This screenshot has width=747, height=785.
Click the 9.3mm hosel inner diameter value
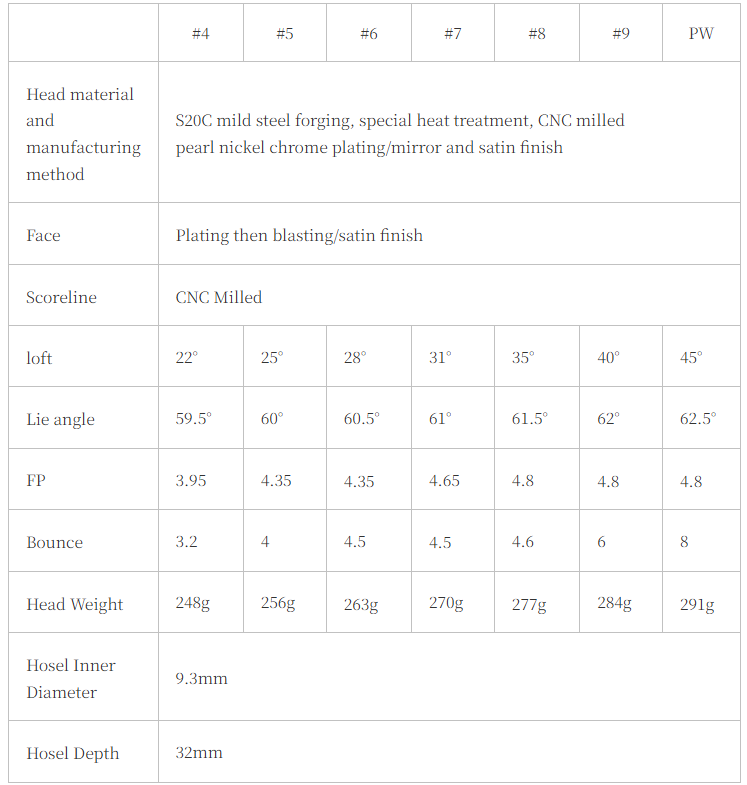pyautogui.click(x=201, y=678)
